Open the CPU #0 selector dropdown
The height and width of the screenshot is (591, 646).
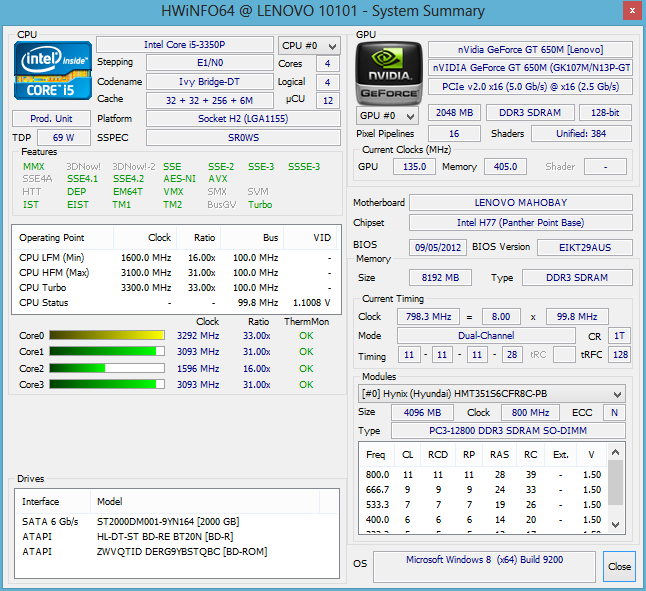pyautogui.click(x=309, y=46)
